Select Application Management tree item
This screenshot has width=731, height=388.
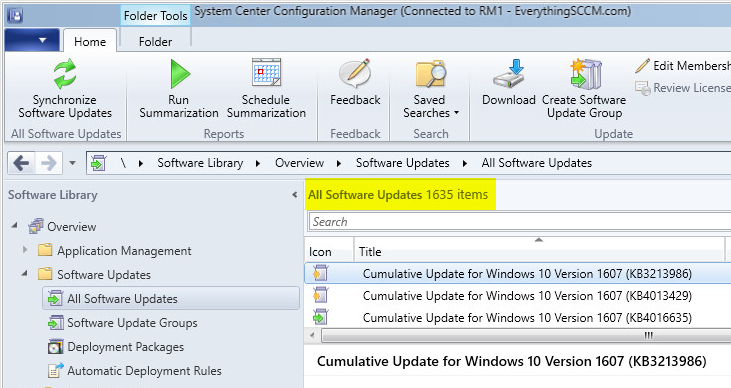[124, 250]
